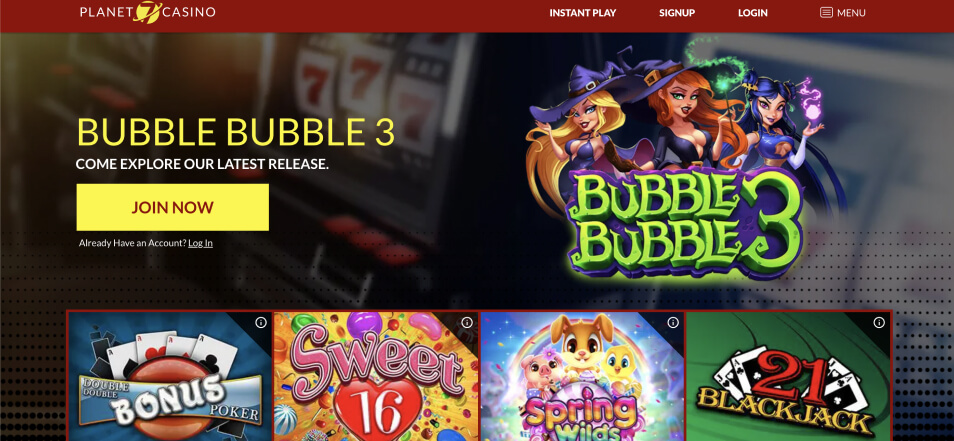Click the Bubble Bubble 3 headline text
The width and height of the screenshot is (954, 441).
coord(235,131)
